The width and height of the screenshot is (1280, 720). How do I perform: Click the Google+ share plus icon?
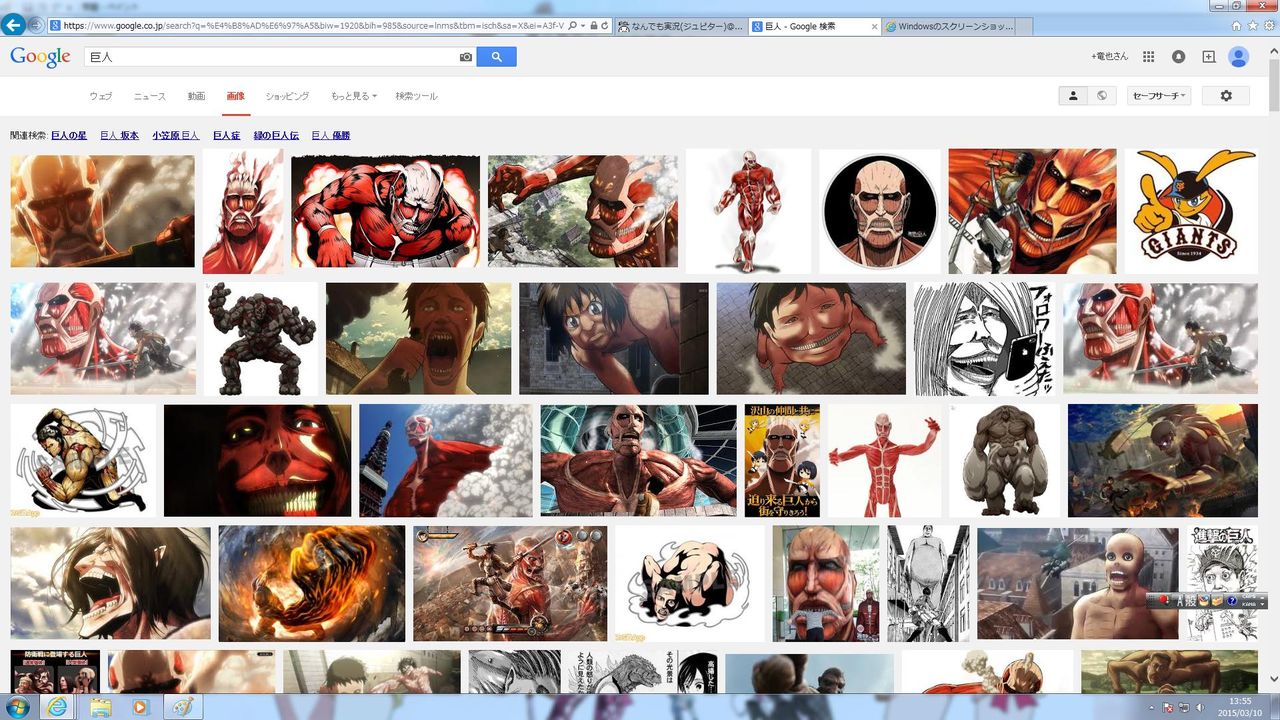tap(1208, 57)
